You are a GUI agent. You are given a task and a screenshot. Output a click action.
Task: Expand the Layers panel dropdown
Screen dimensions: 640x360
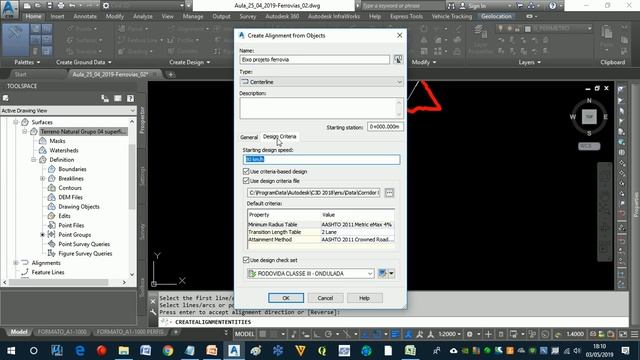pos(529,62)
